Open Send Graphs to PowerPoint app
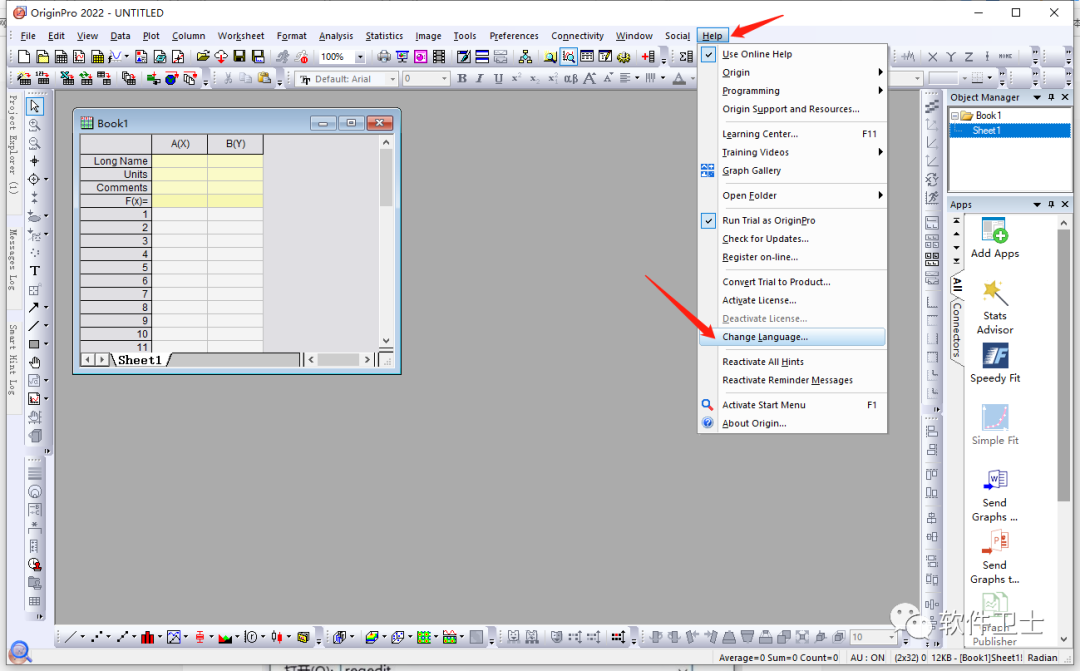 point(995,557)
